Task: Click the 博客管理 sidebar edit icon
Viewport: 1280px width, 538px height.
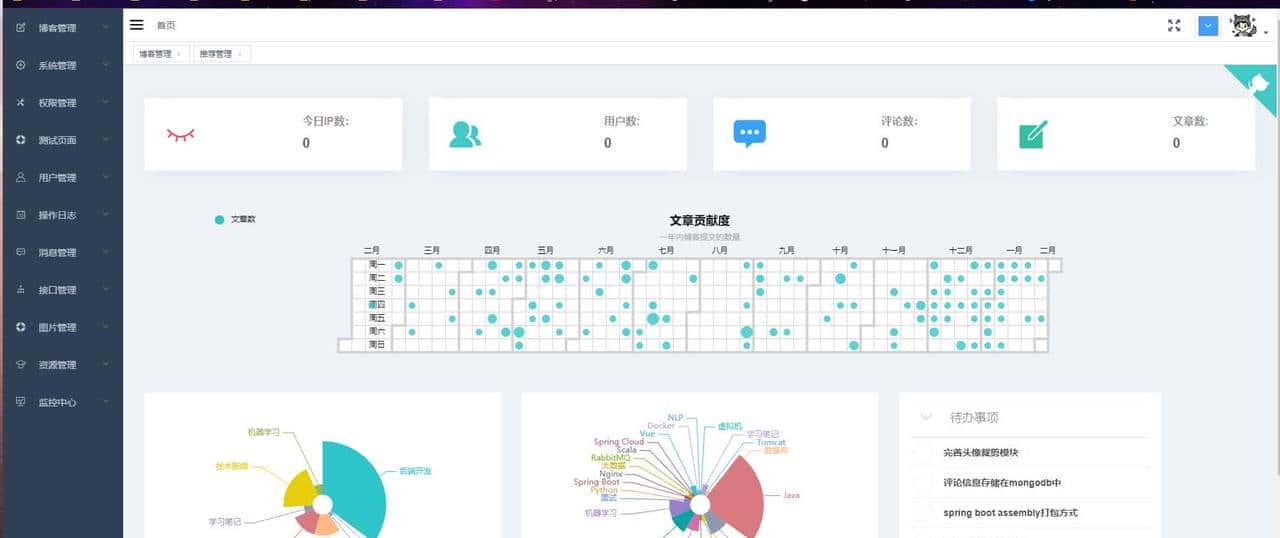Action: click(21, 28)
